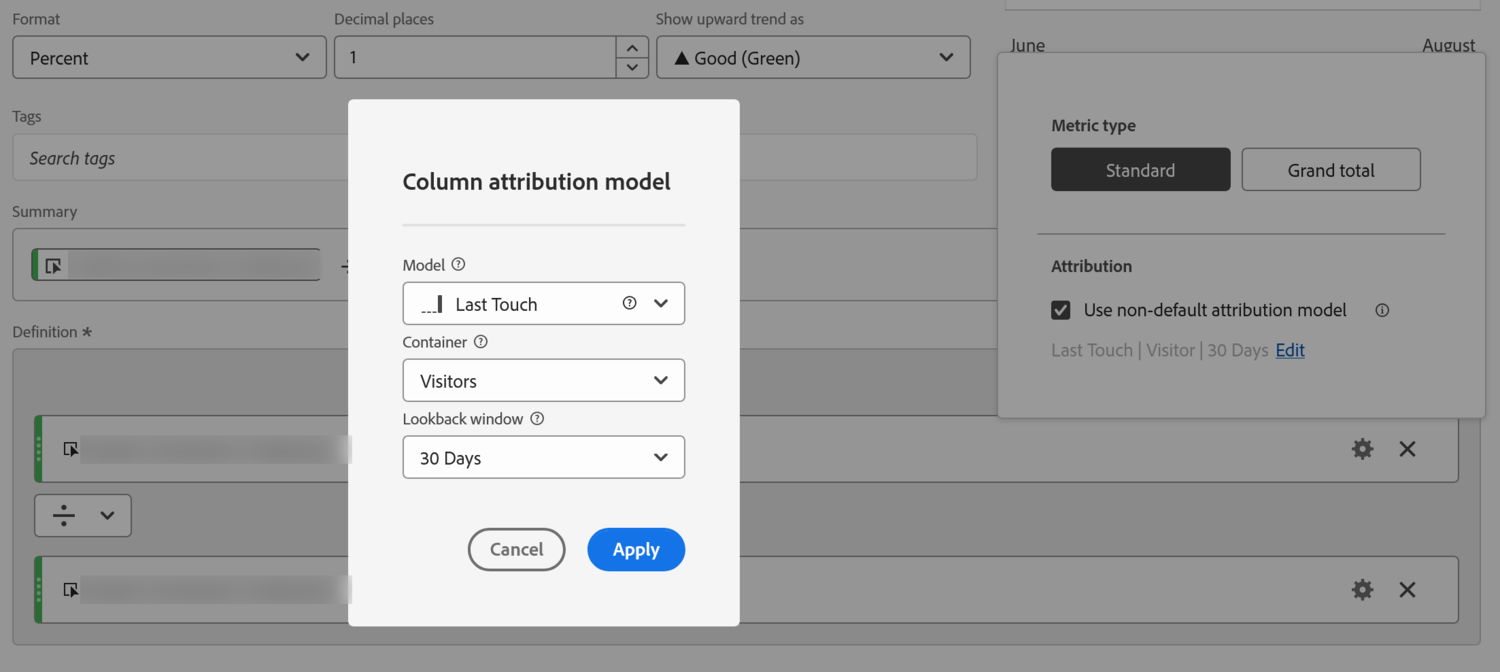This screenshot has height=672, width=1500.
Task: Open settings gear for second definition row
Action: tap(1362, 590)
